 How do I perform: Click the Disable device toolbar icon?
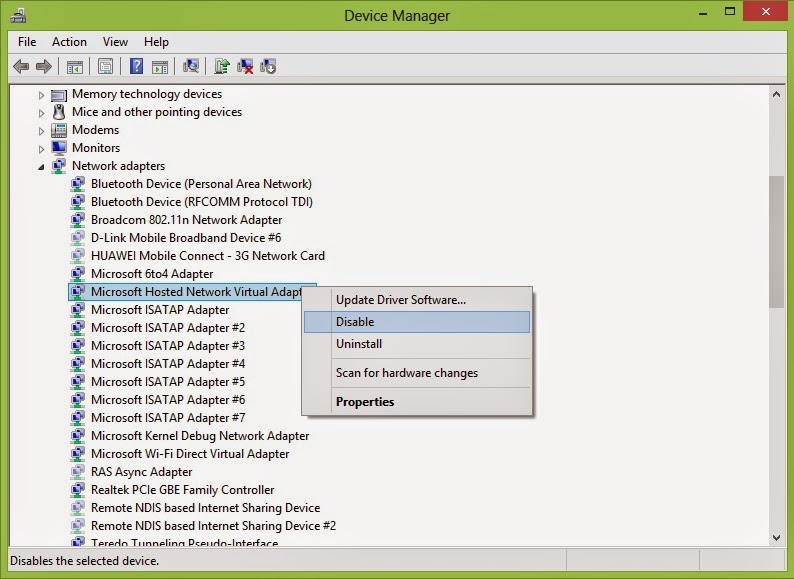[x=268, y=66]
